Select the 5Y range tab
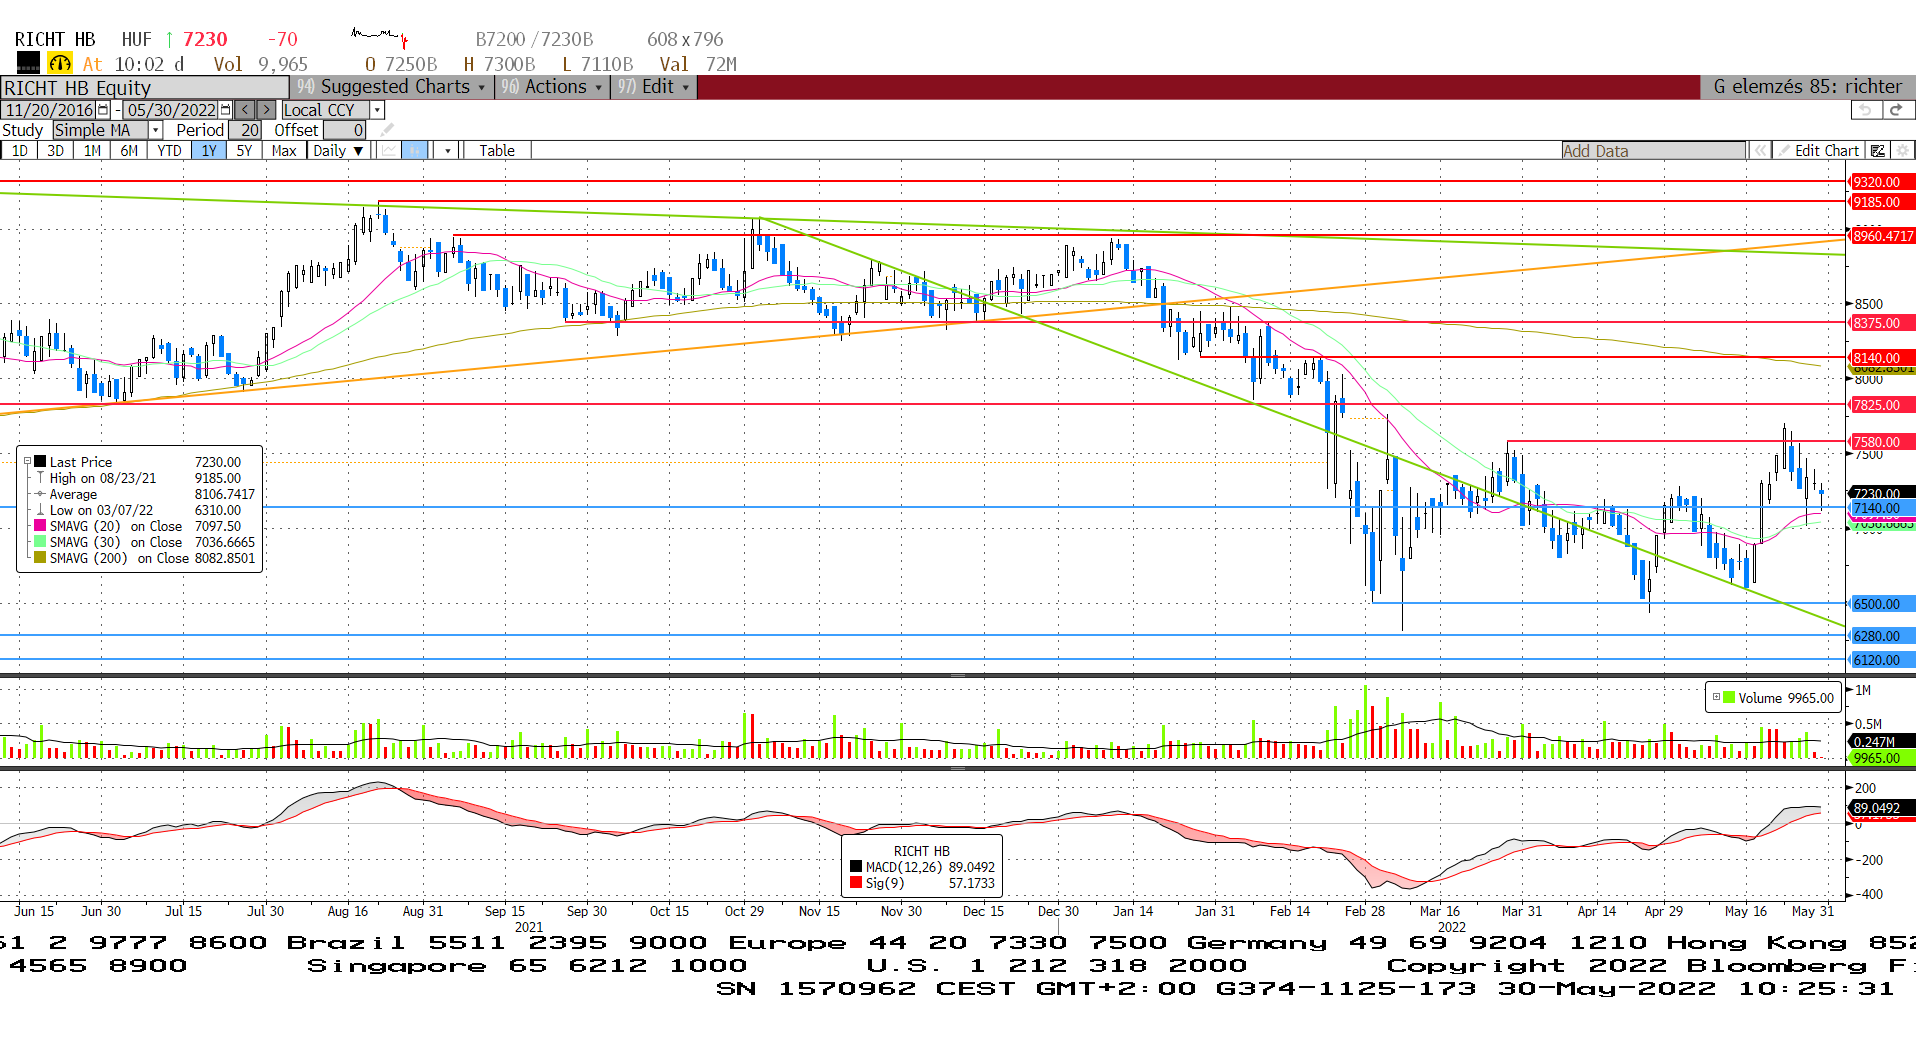Image resolution: width=1916 pixels, height=1044 pixels. [244, 151]
